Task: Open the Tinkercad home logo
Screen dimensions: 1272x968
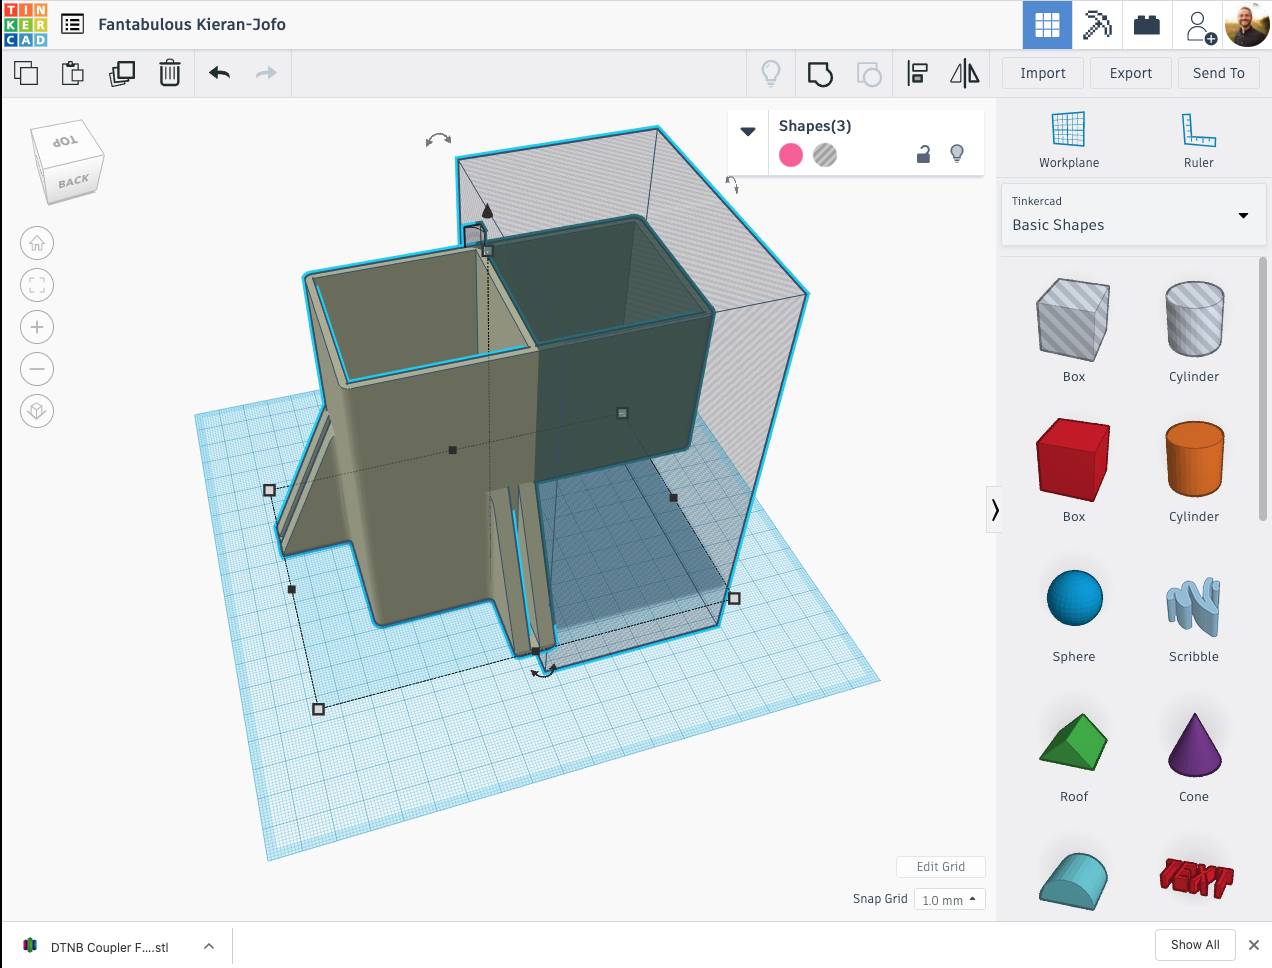Action: point(26,25)
